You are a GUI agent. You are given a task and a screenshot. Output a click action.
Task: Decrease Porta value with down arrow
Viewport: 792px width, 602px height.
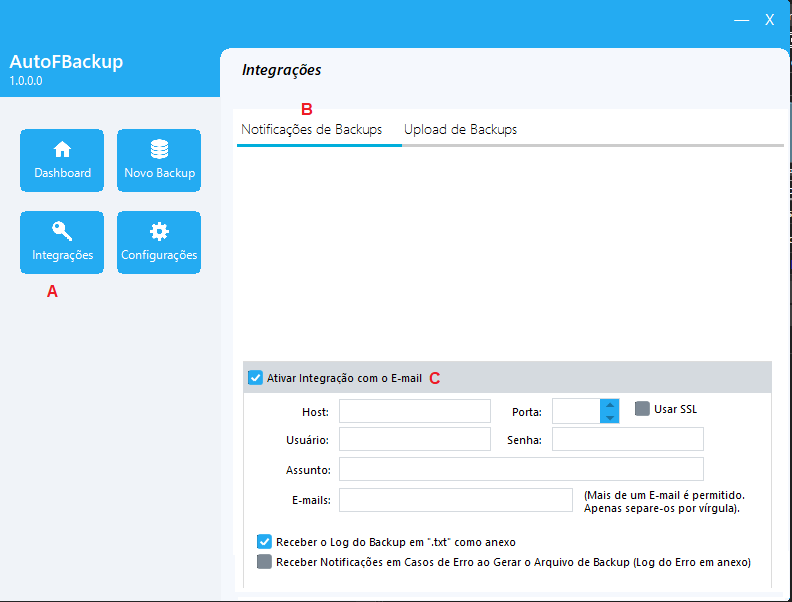coord(610,417)
